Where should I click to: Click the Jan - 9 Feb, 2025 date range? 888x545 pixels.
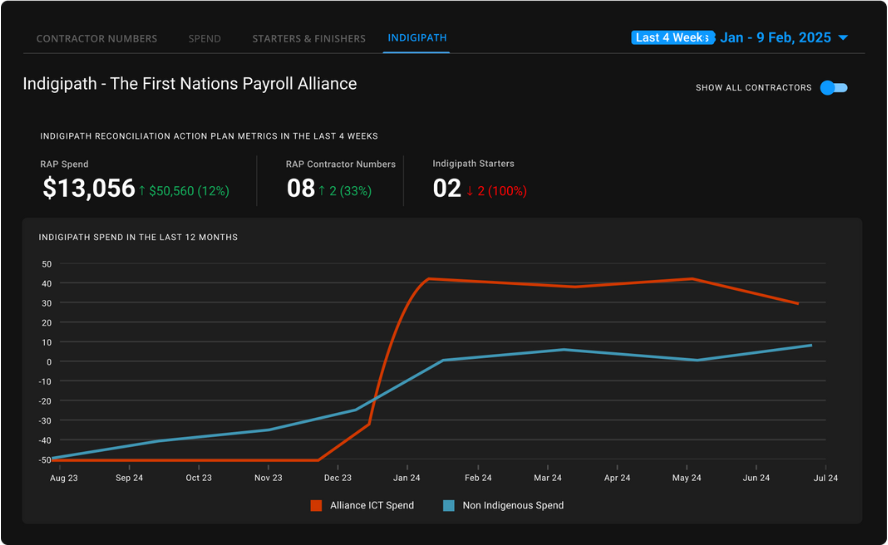pos(776,37)
